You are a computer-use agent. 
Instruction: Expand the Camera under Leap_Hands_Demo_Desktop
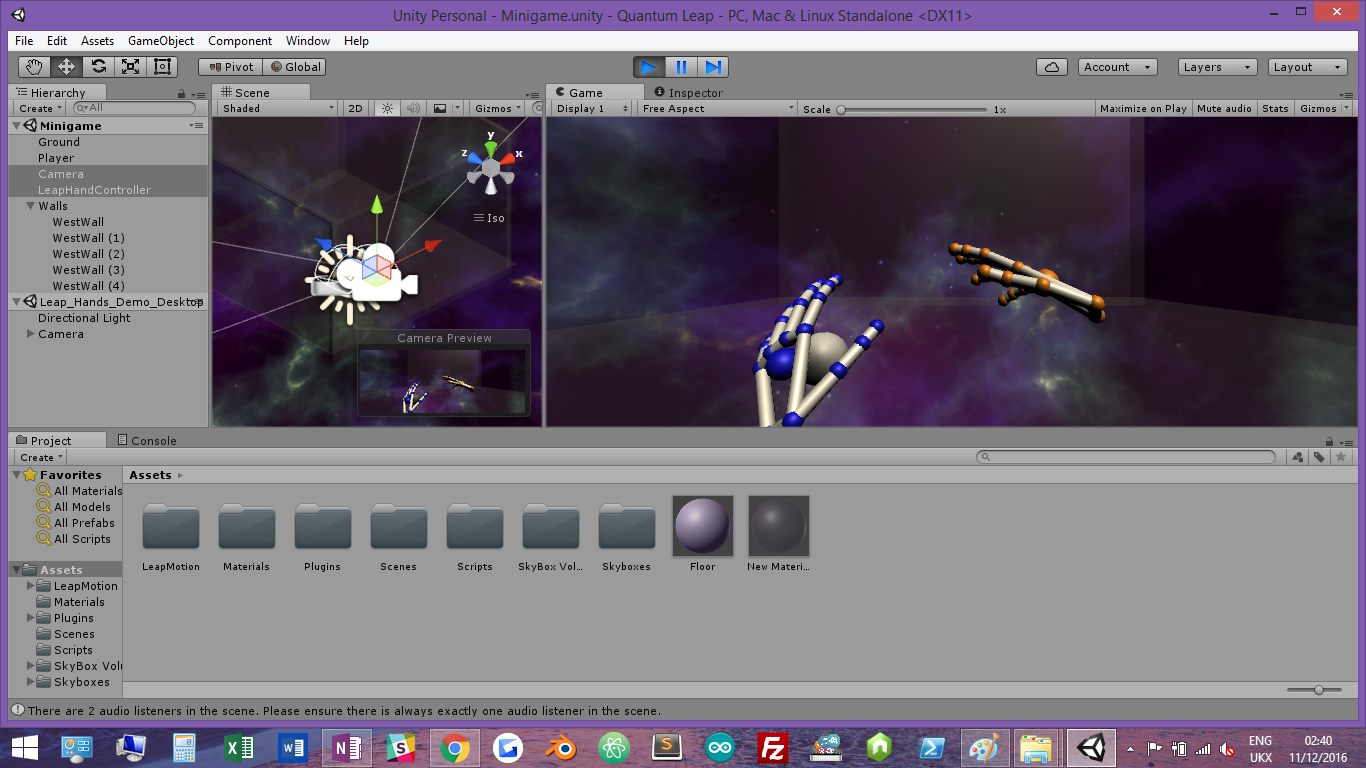click(31, 334)
